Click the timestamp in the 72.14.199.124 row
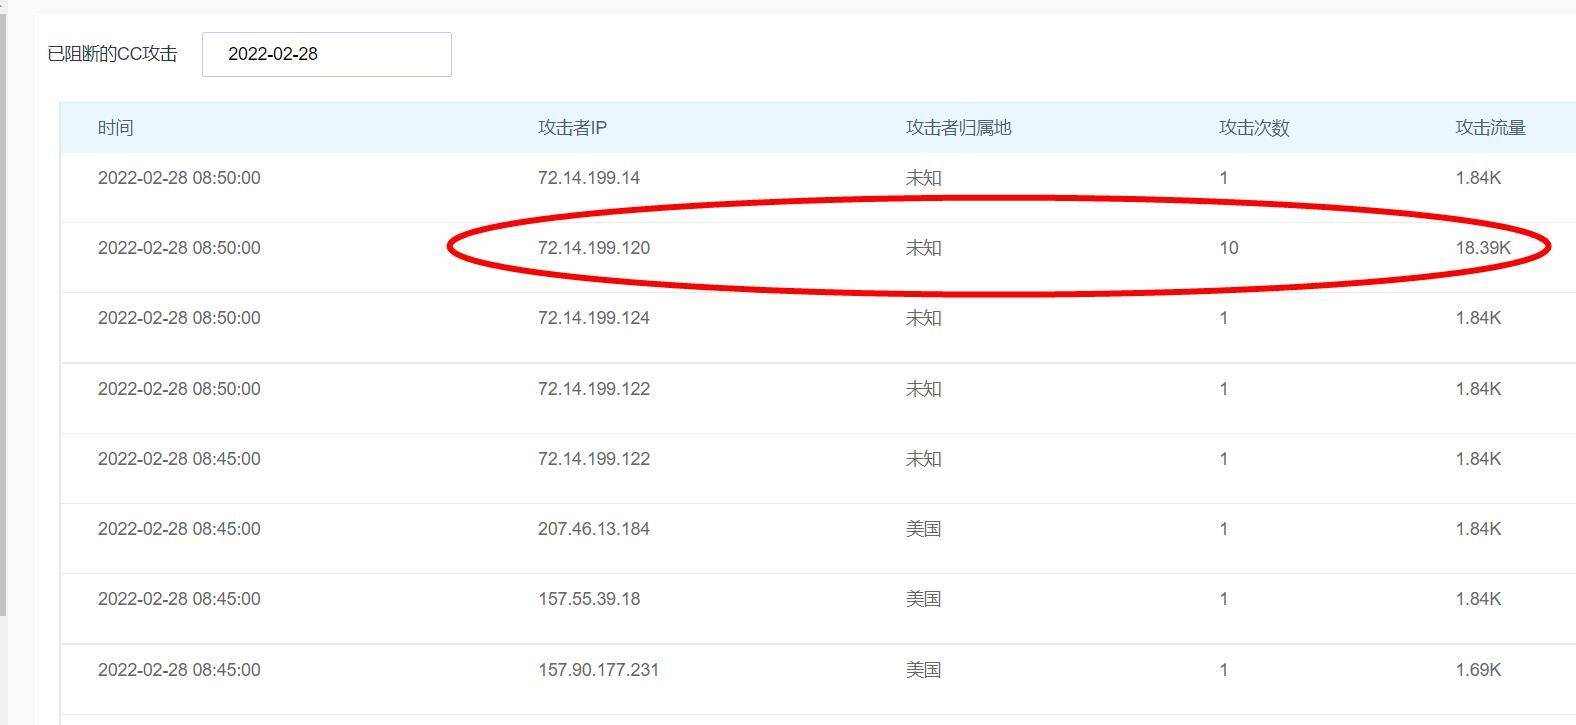This screenshot has height=725, width=1576. [x=179, y=318]
